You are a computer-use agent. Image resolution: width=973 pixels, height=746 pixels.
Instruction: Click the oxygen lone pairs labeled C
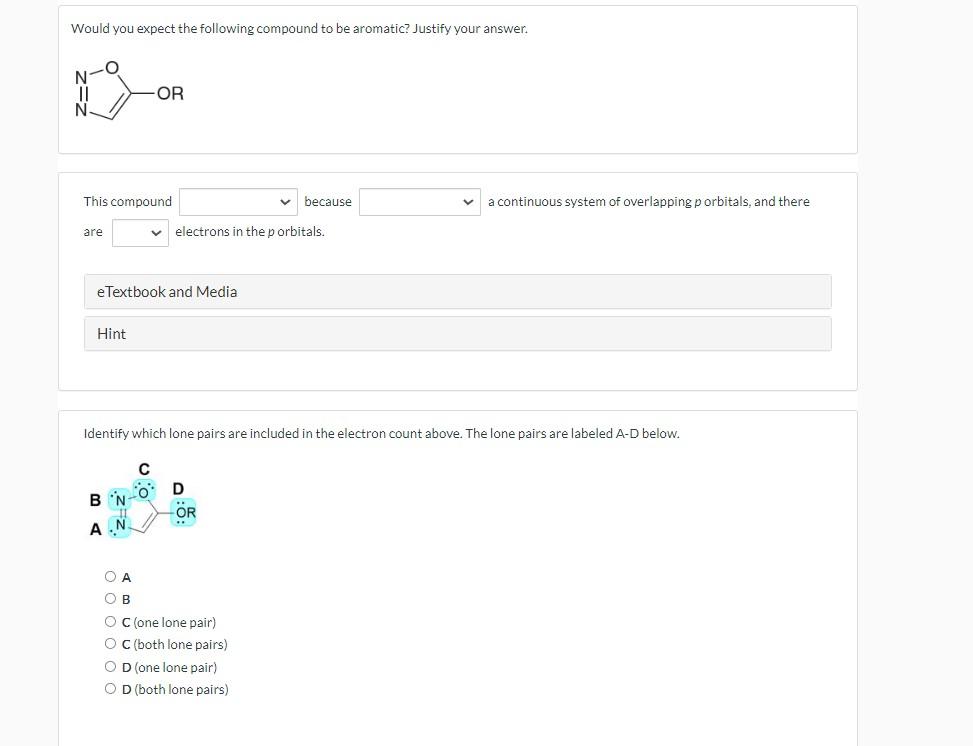coord(145,490)
